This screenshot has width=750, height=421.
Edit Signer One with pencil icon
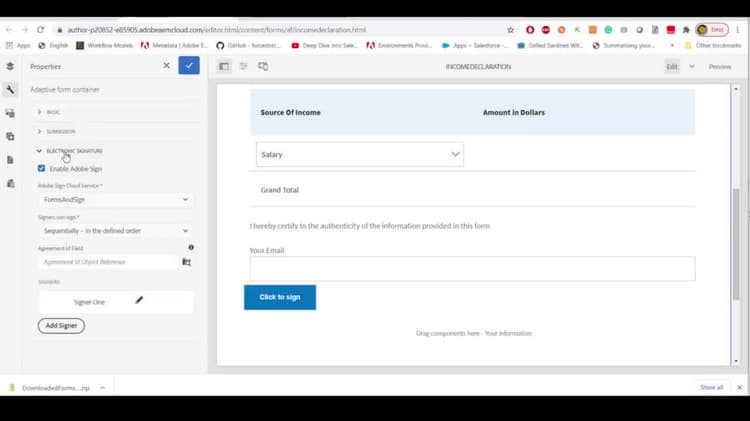tap(139, 300)
